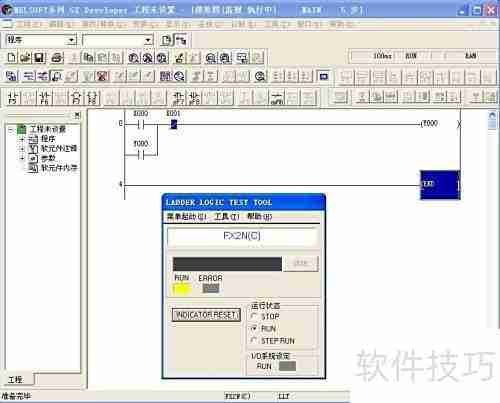Image resolution: width=500 pixels, height=403 pixels.
Task: Open Find device toolbar icon
Action: tap(134, 58)
